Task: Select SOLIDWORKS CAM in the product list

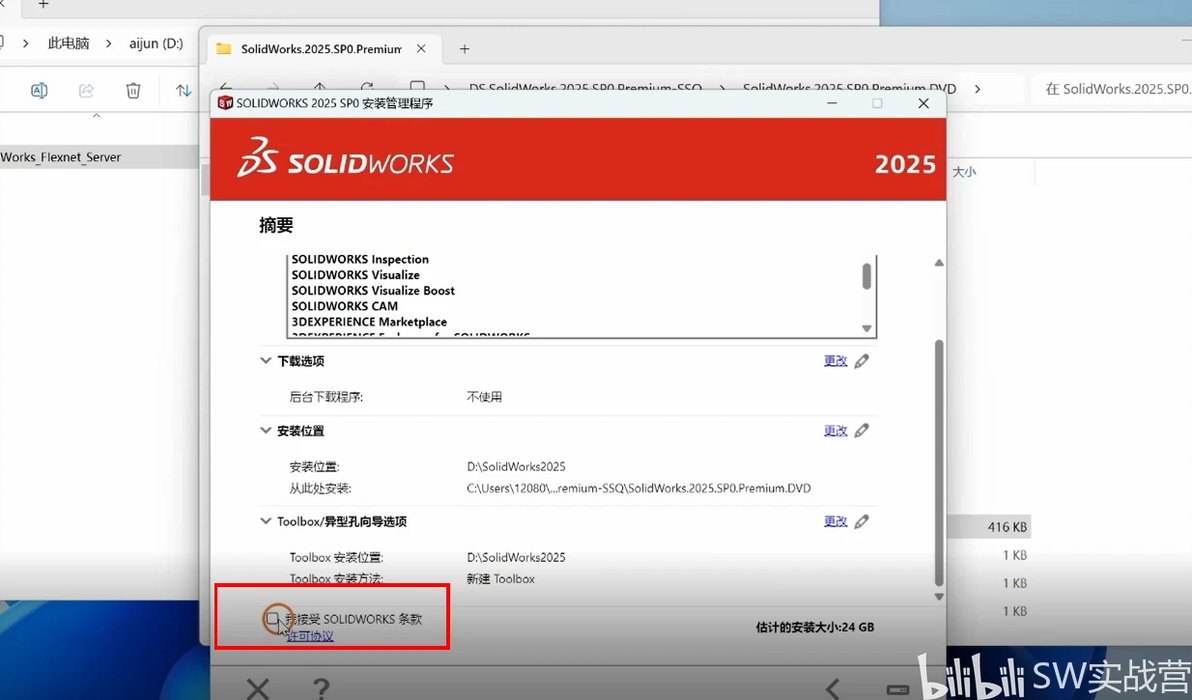Action: pyautogui.click(x=344, y=306)
